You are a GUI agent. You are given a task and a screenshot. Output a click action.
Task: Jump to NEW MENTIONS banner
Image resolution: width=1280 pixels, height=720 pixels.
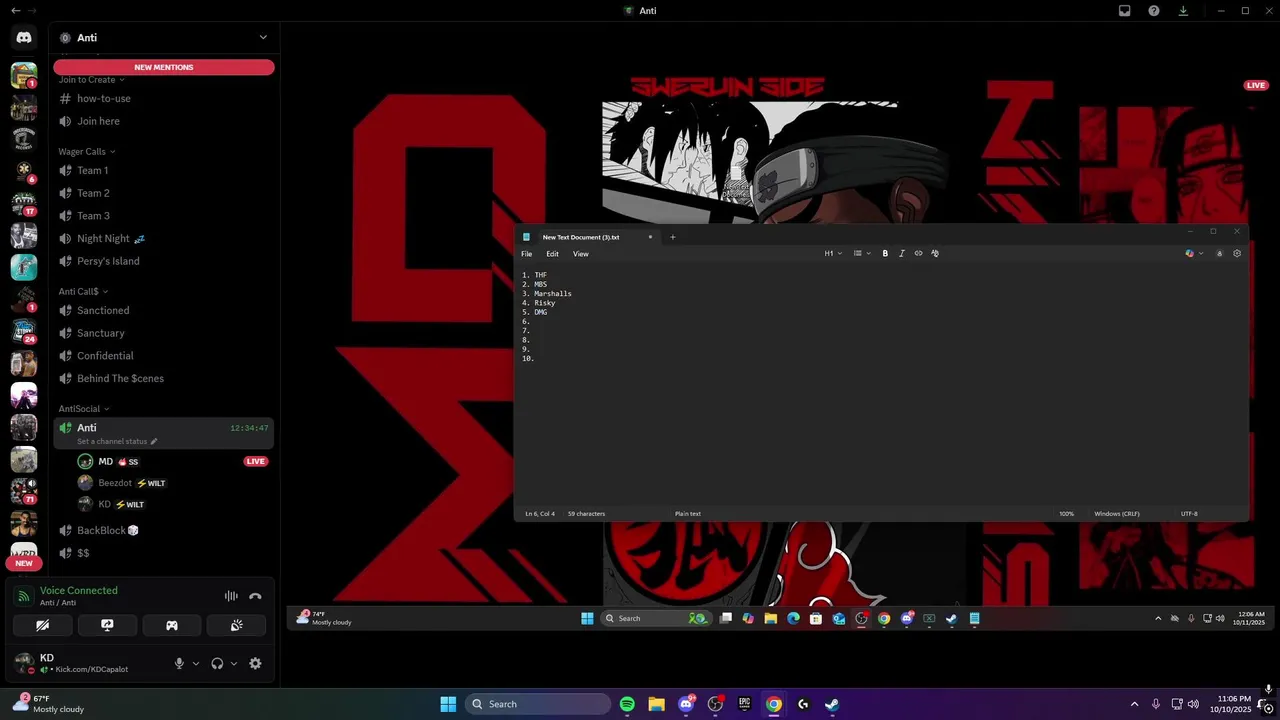click(x=164, y=67)
